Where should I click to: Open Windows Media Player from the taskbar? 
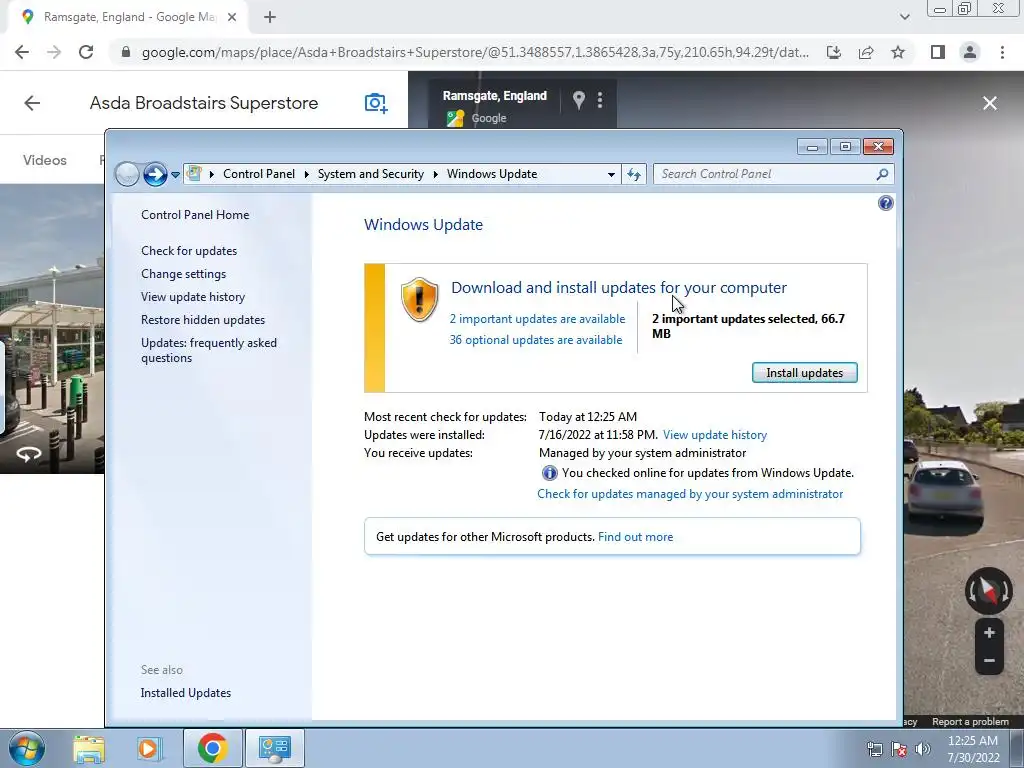(148, 748)
